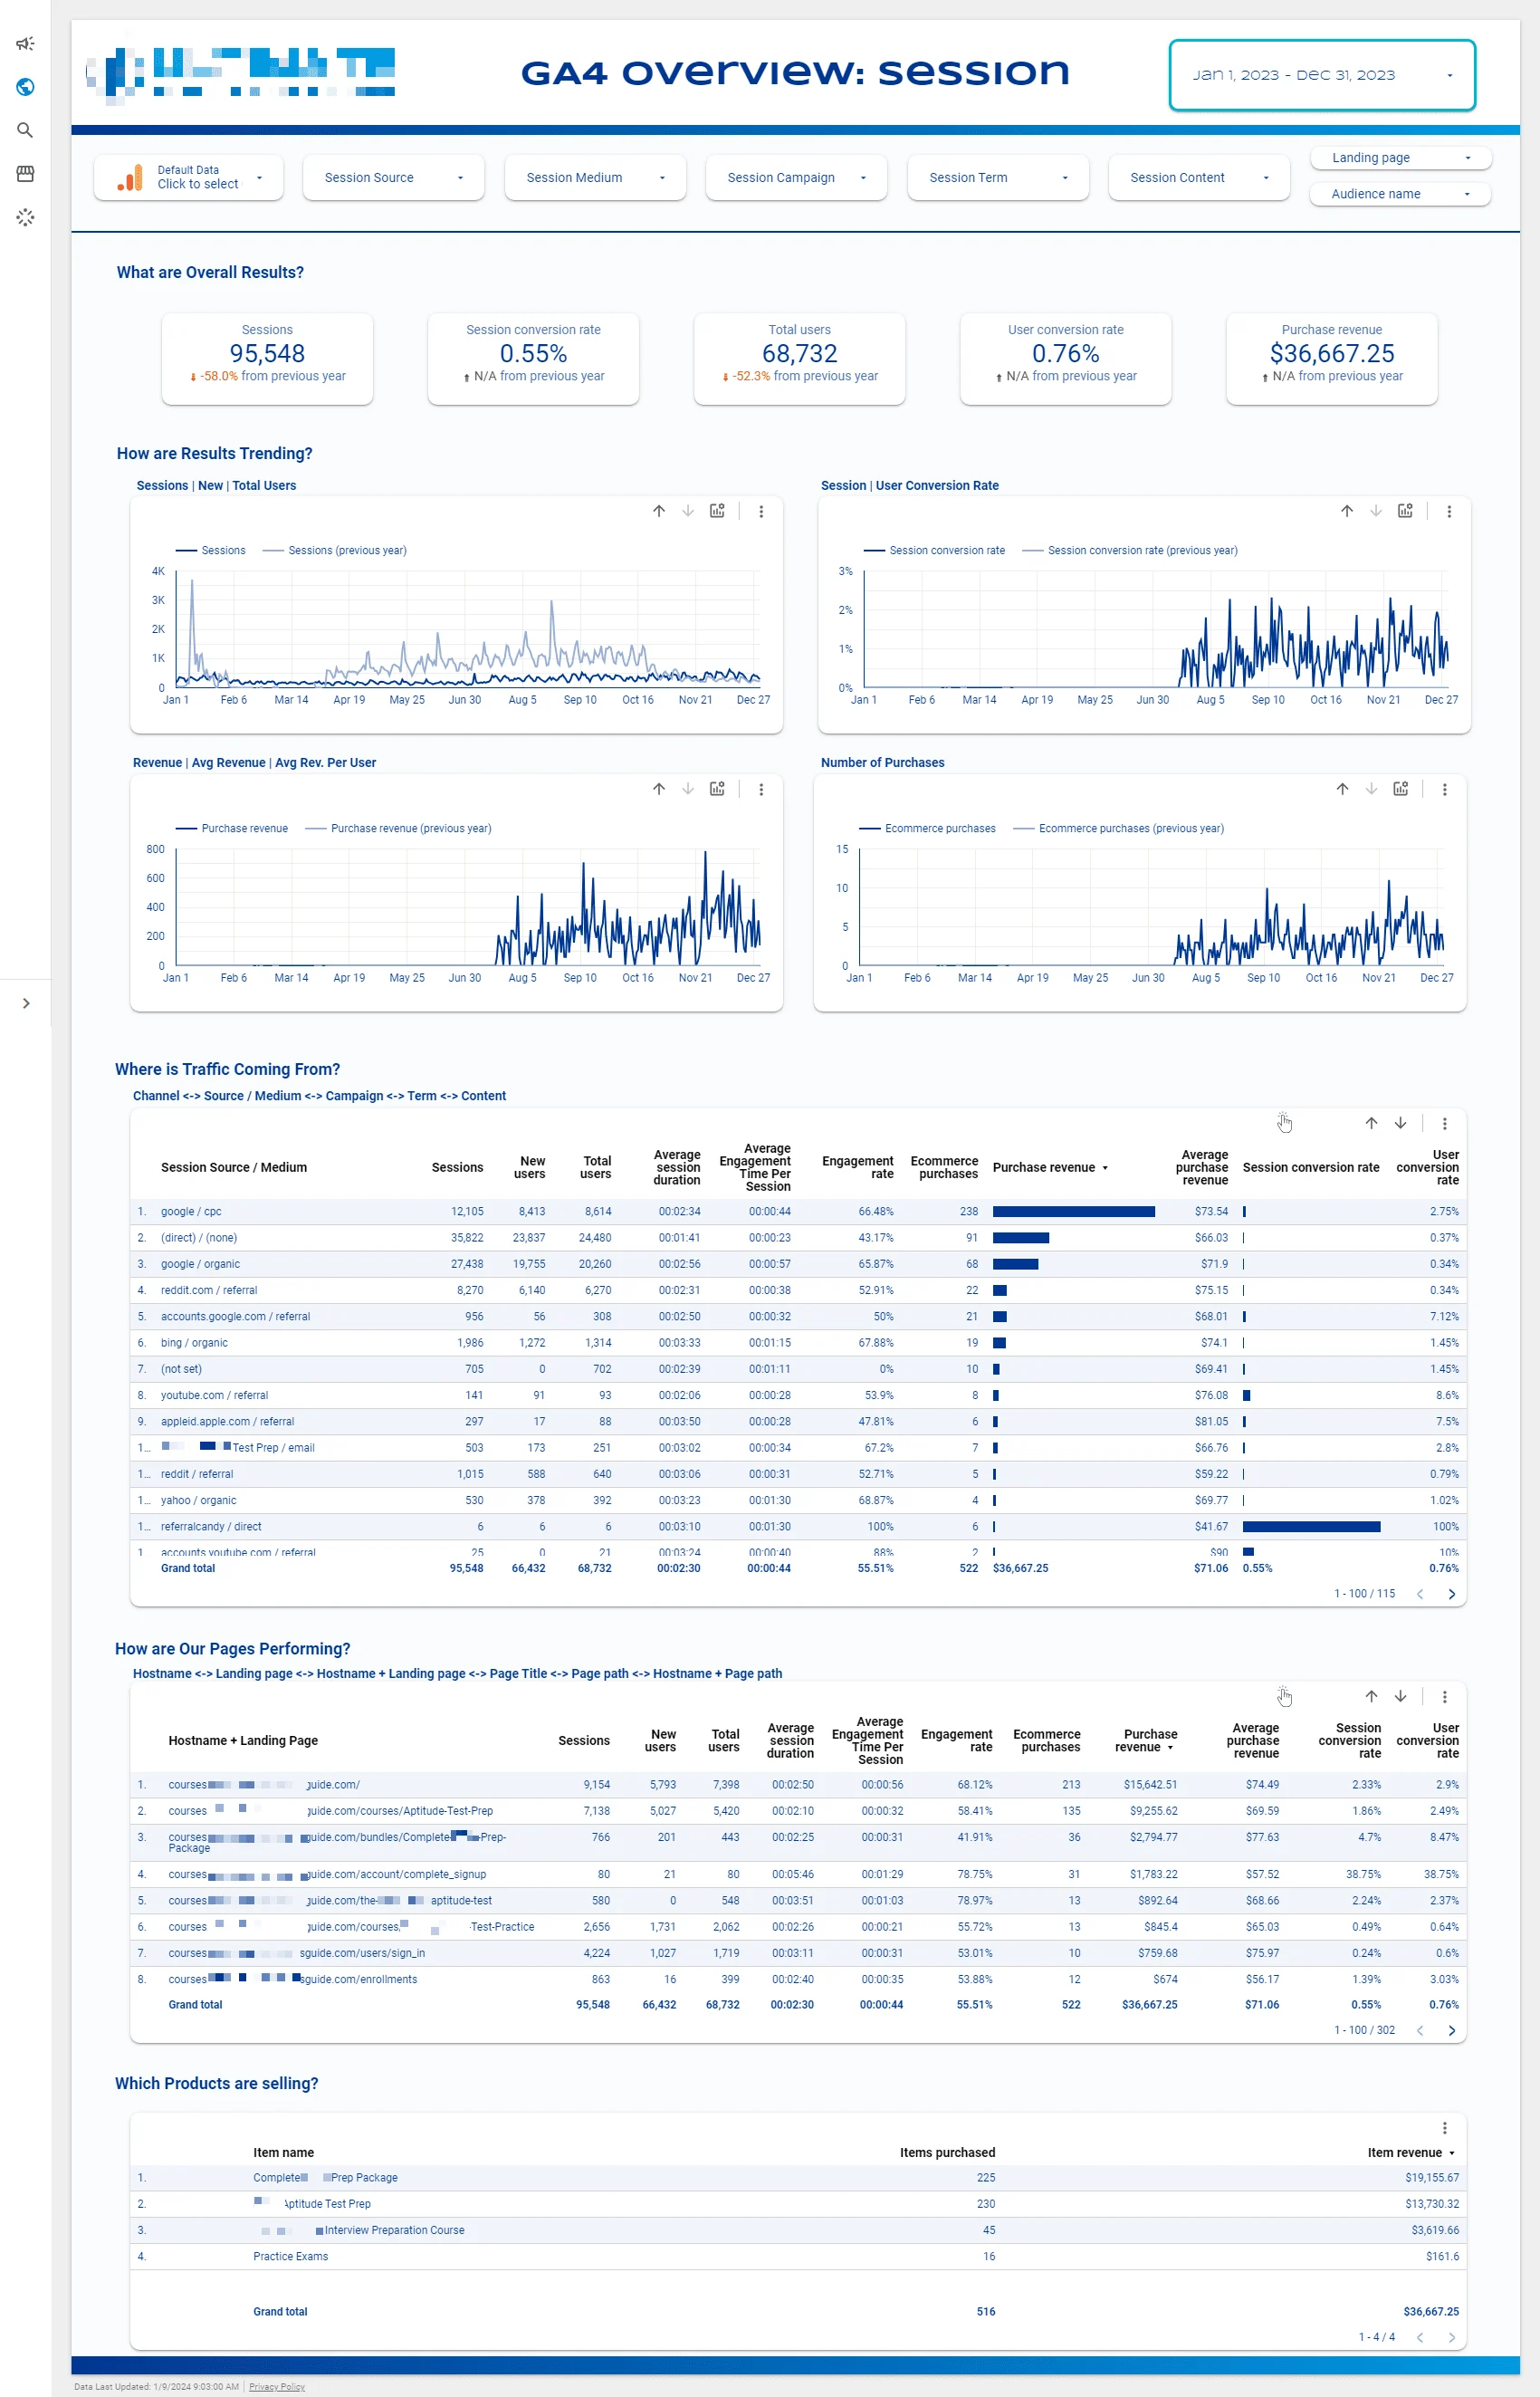
Task: Drill down on the Ecommerce purchases chart
Action: pyautogui.click(x=1371, y=789)
